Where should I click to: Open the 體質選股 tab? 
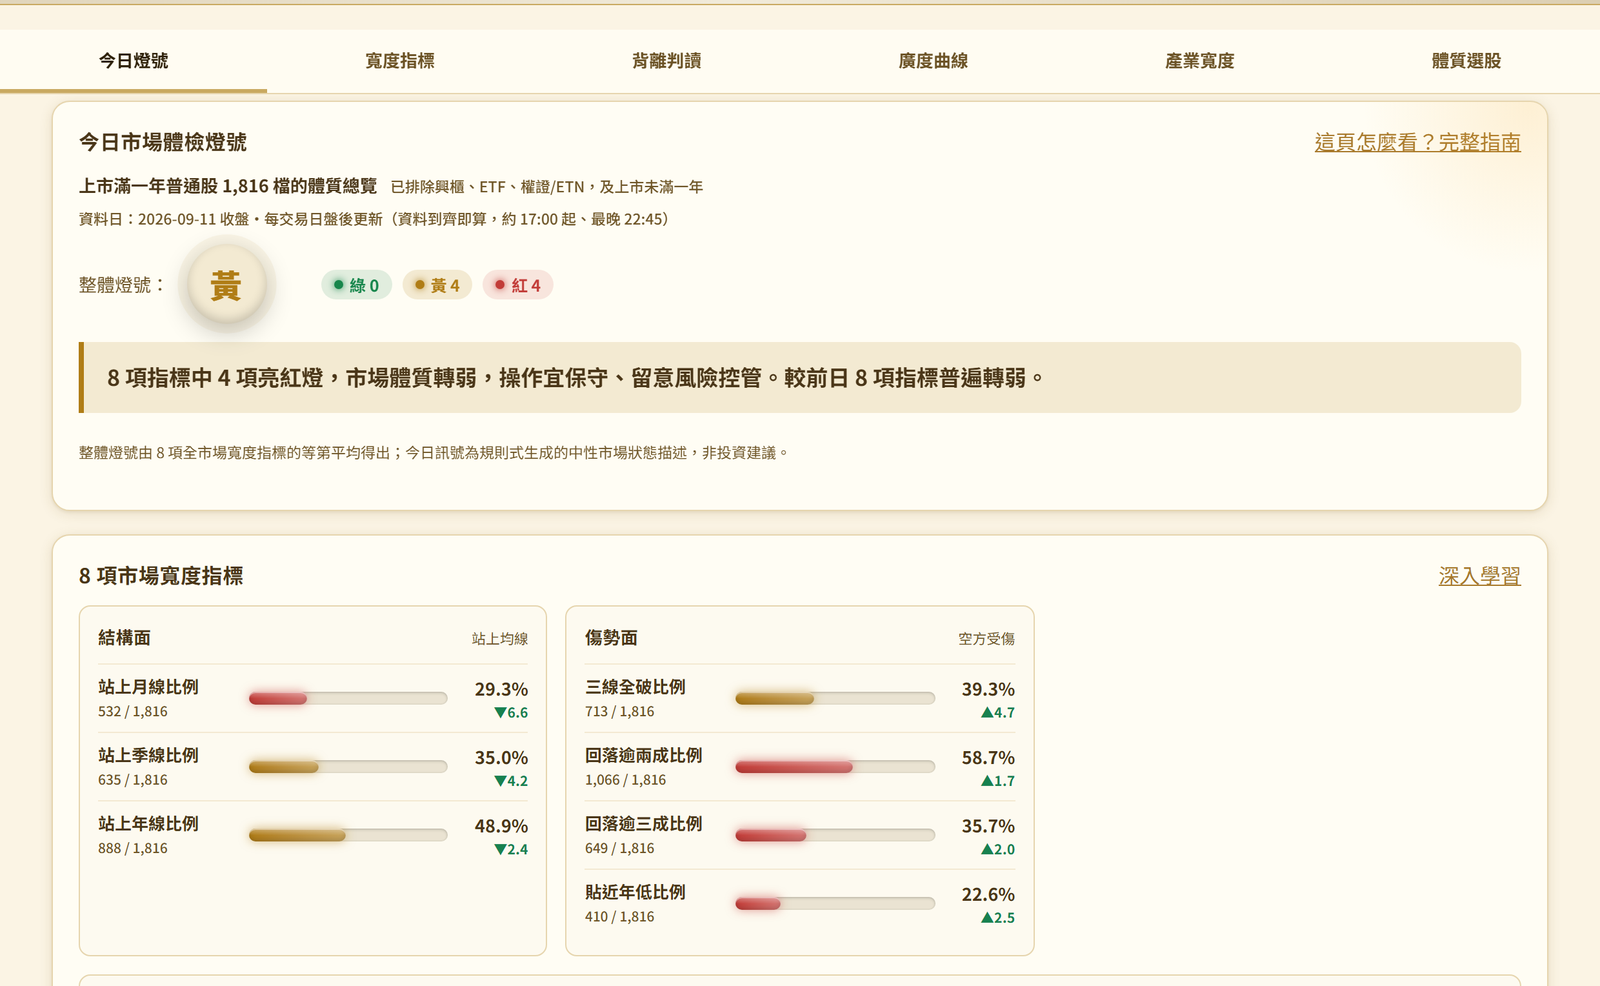pos(1466,61)
